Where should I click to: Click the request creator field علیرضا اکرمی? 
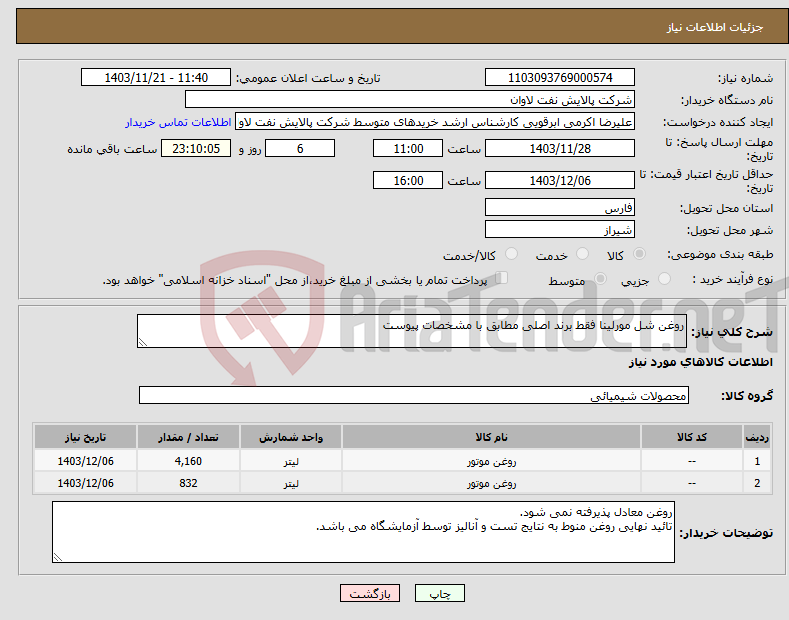tap(435, 122)
